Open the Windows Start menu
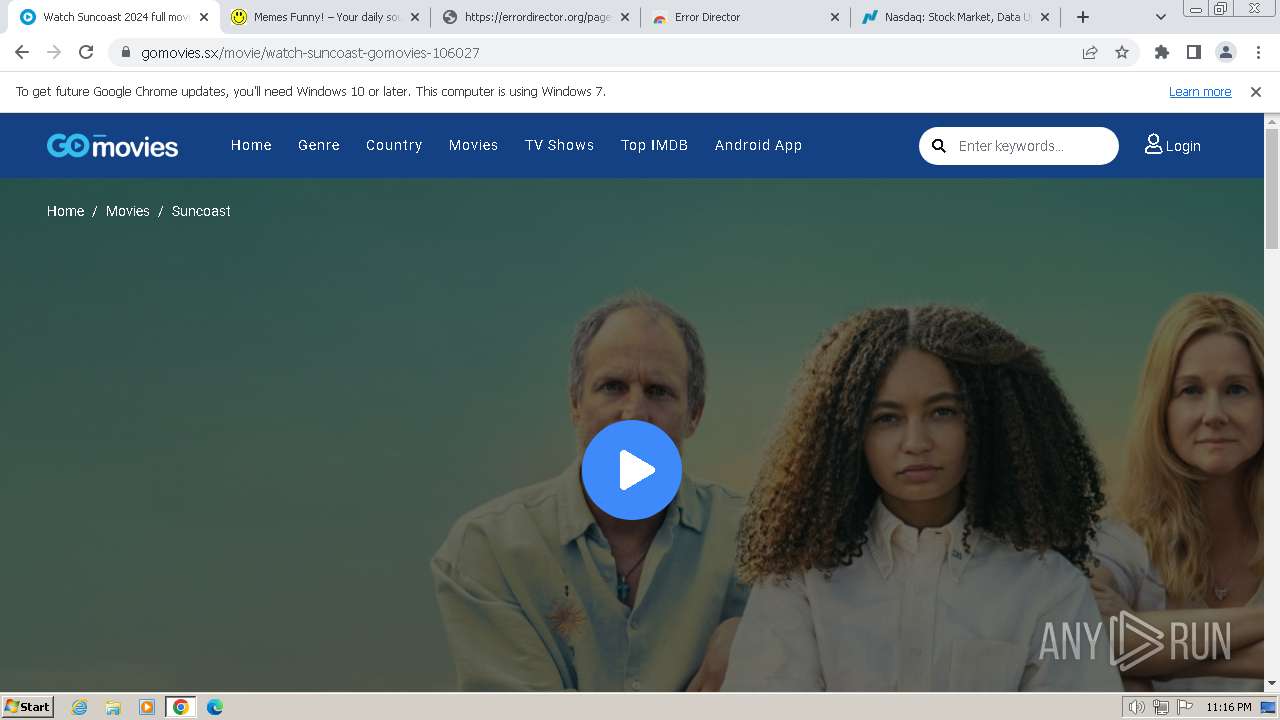The image size is (1280, 720). pyautogui.click(x=28, y=707)
